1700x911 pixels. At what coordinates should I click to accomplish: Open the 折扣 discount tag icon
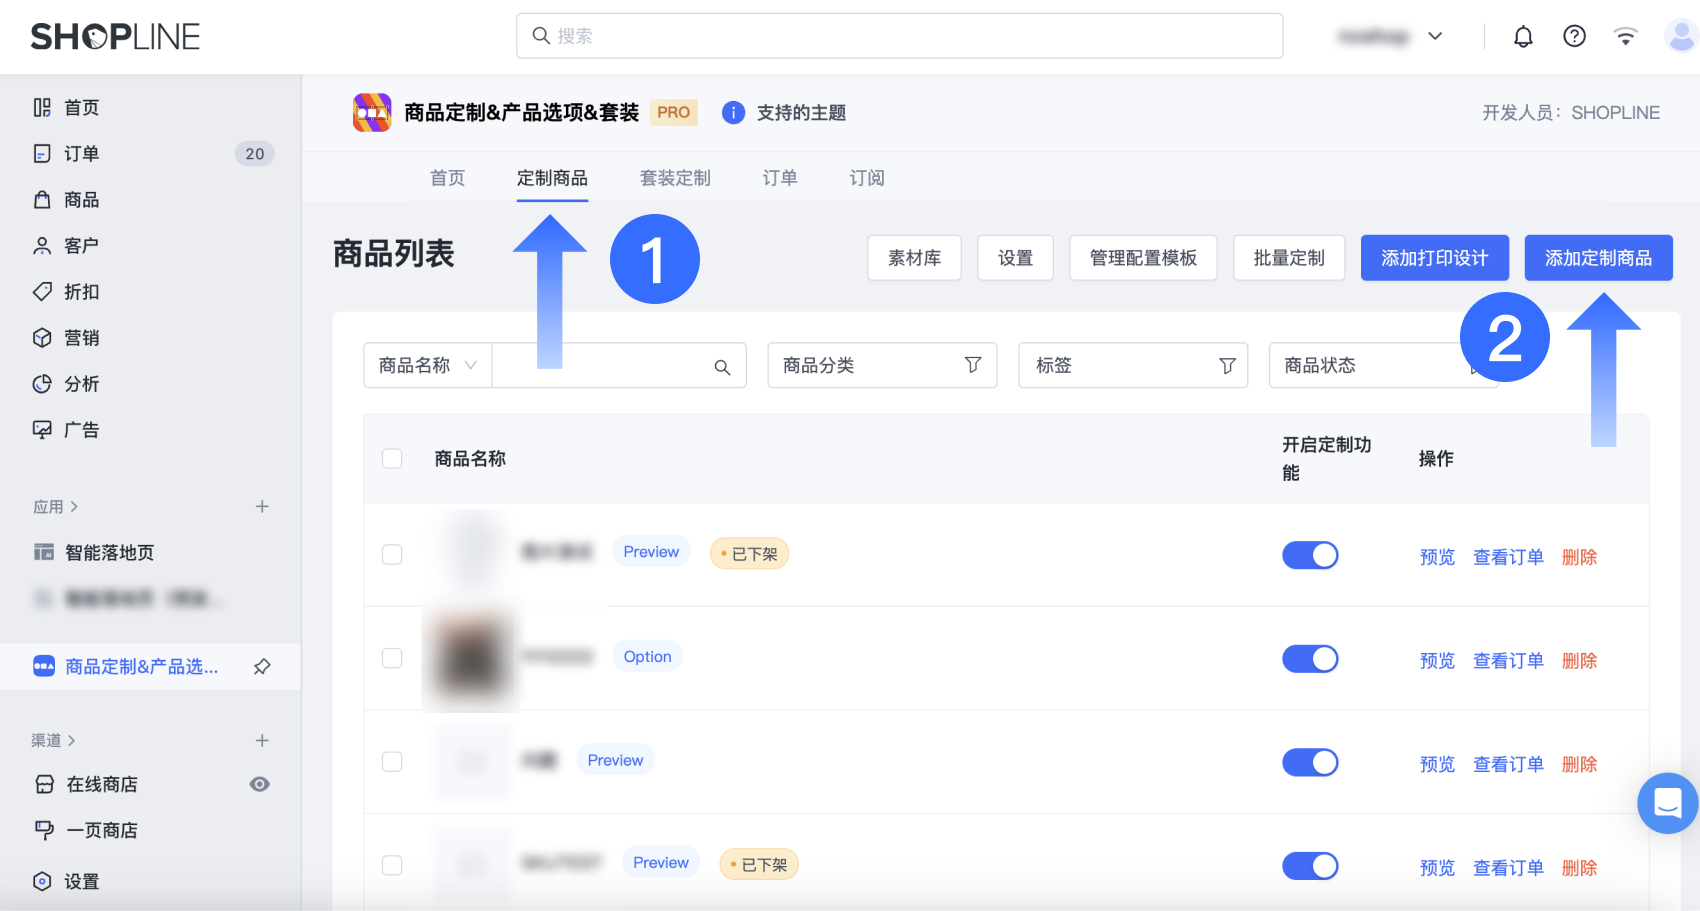(x=42, y=291)
